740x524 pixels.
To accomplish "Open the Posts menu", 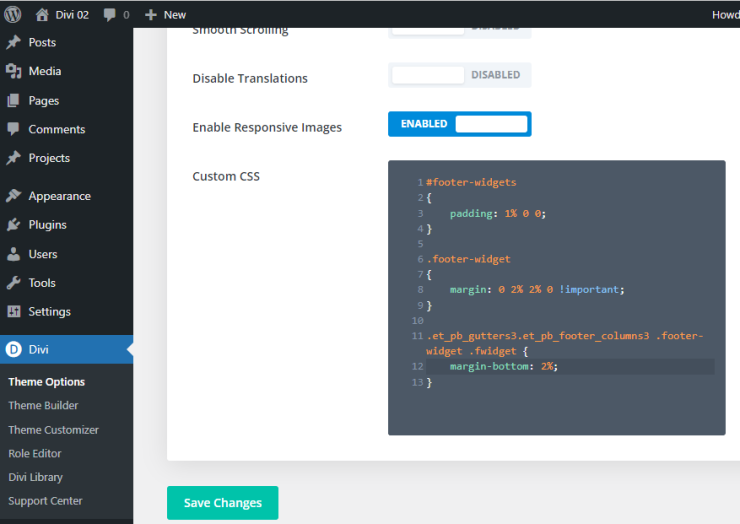I will [x=67, y=42].
